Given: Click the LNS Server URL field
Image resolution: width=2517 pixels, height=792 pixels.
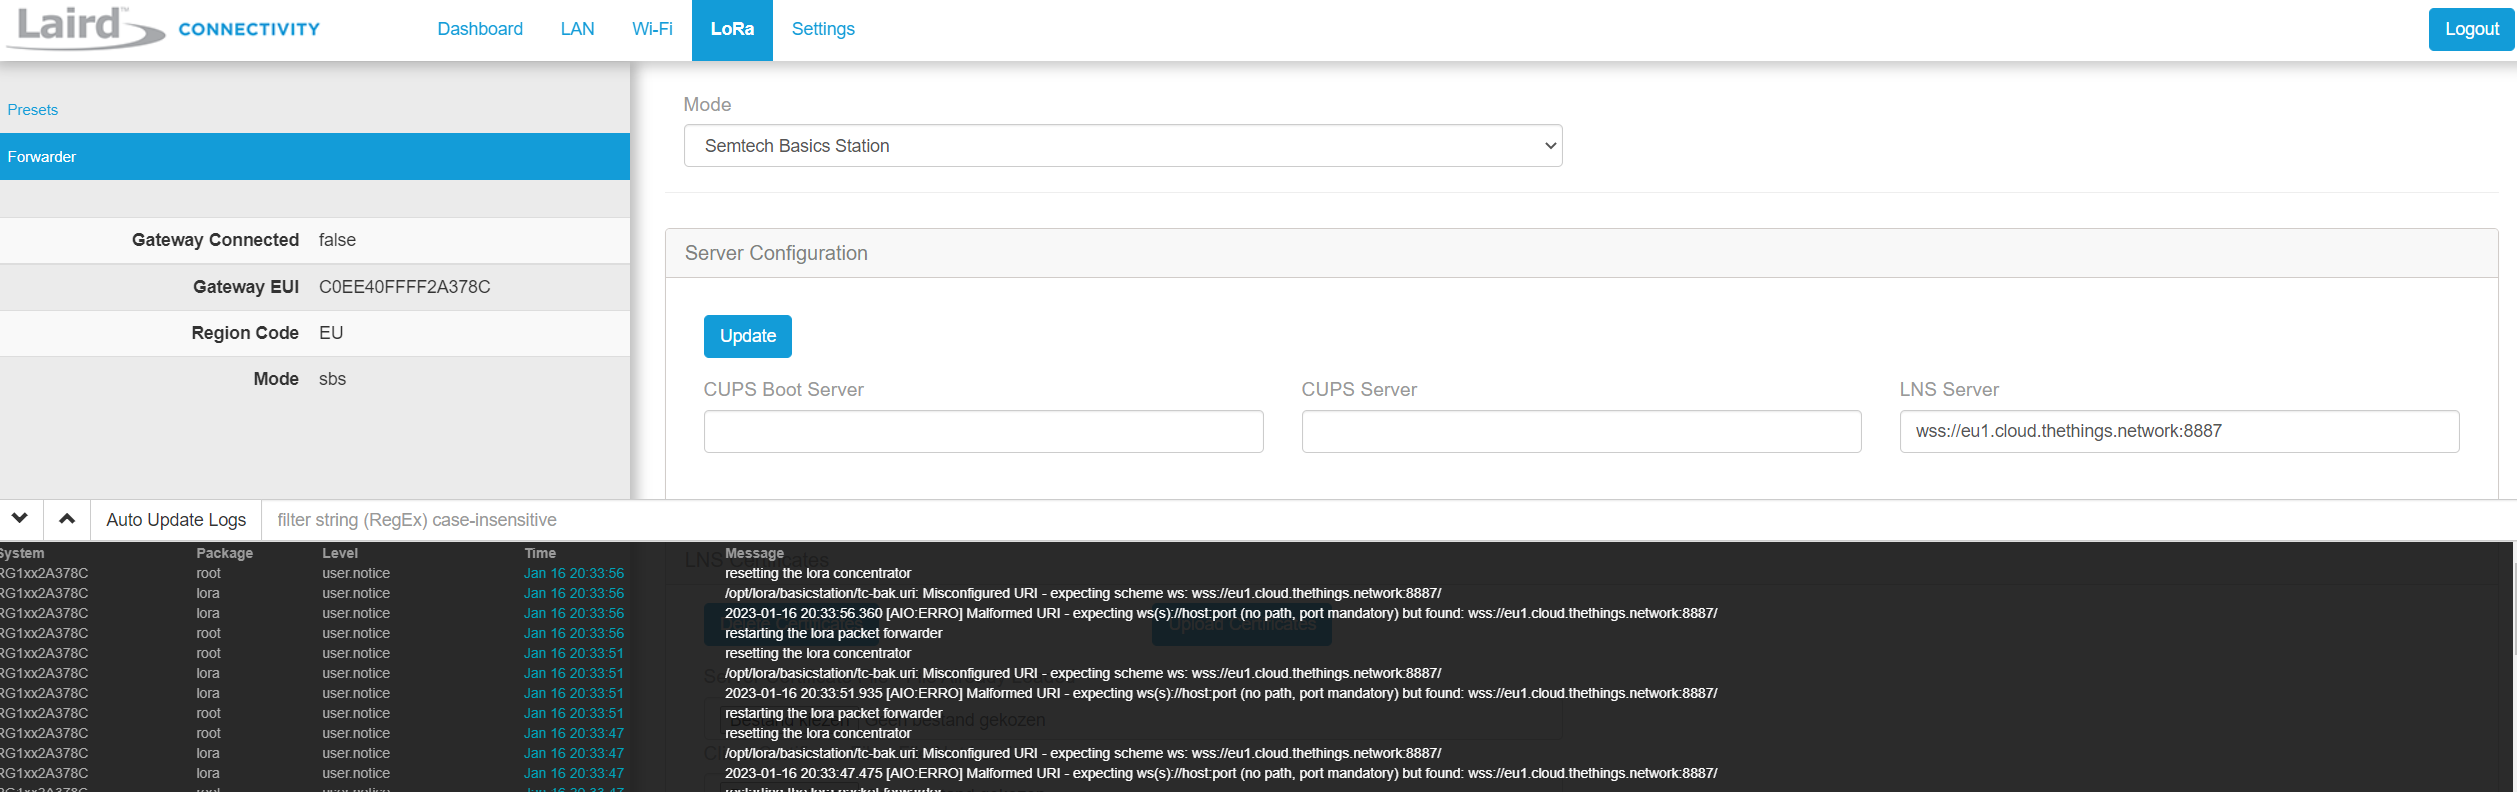Looking at the screenshot, I should pos(2179,431).
